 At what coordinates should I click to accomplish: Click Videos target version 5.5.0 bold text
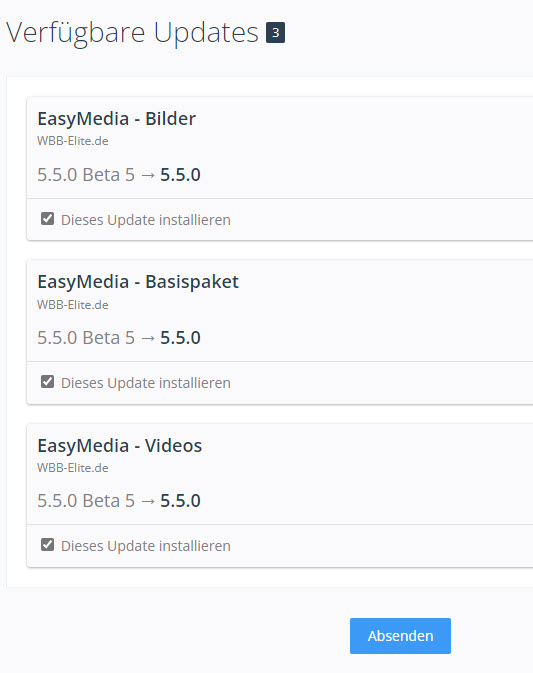pyautogui.click(x=180, y=500)
